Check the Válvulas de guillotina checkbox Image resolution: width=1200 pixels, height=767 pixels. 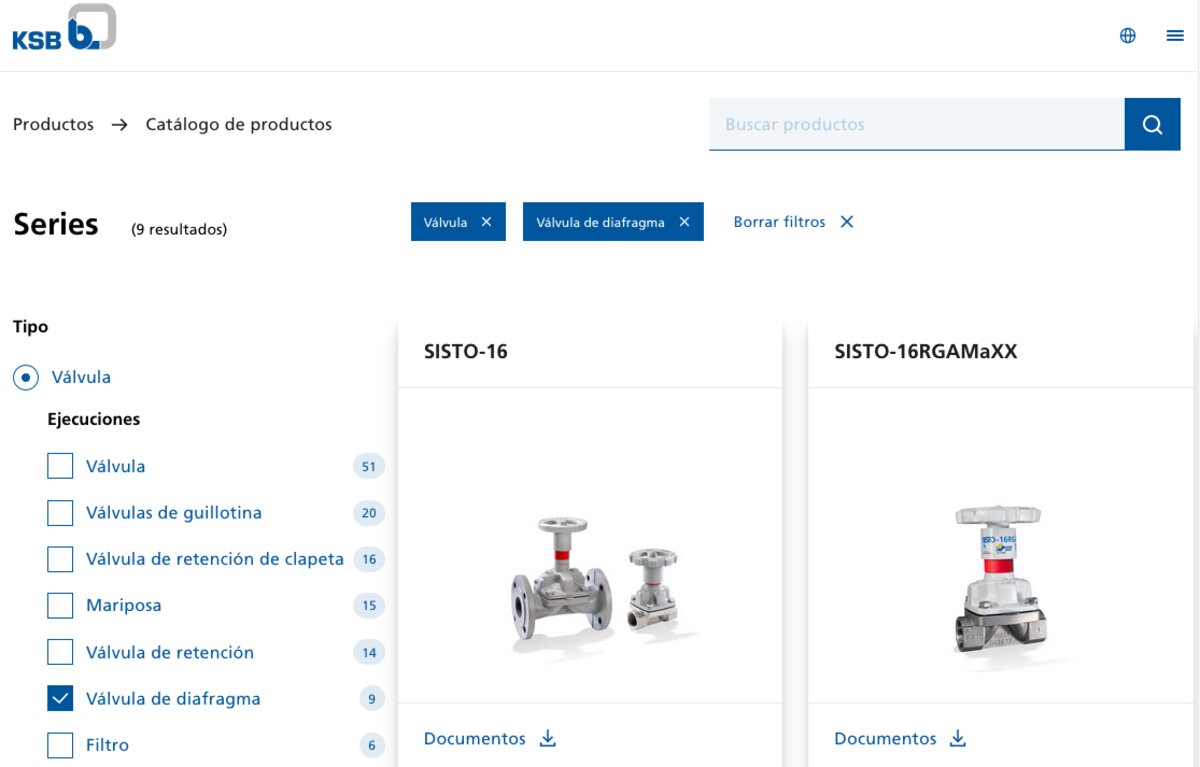click(60, 513)
